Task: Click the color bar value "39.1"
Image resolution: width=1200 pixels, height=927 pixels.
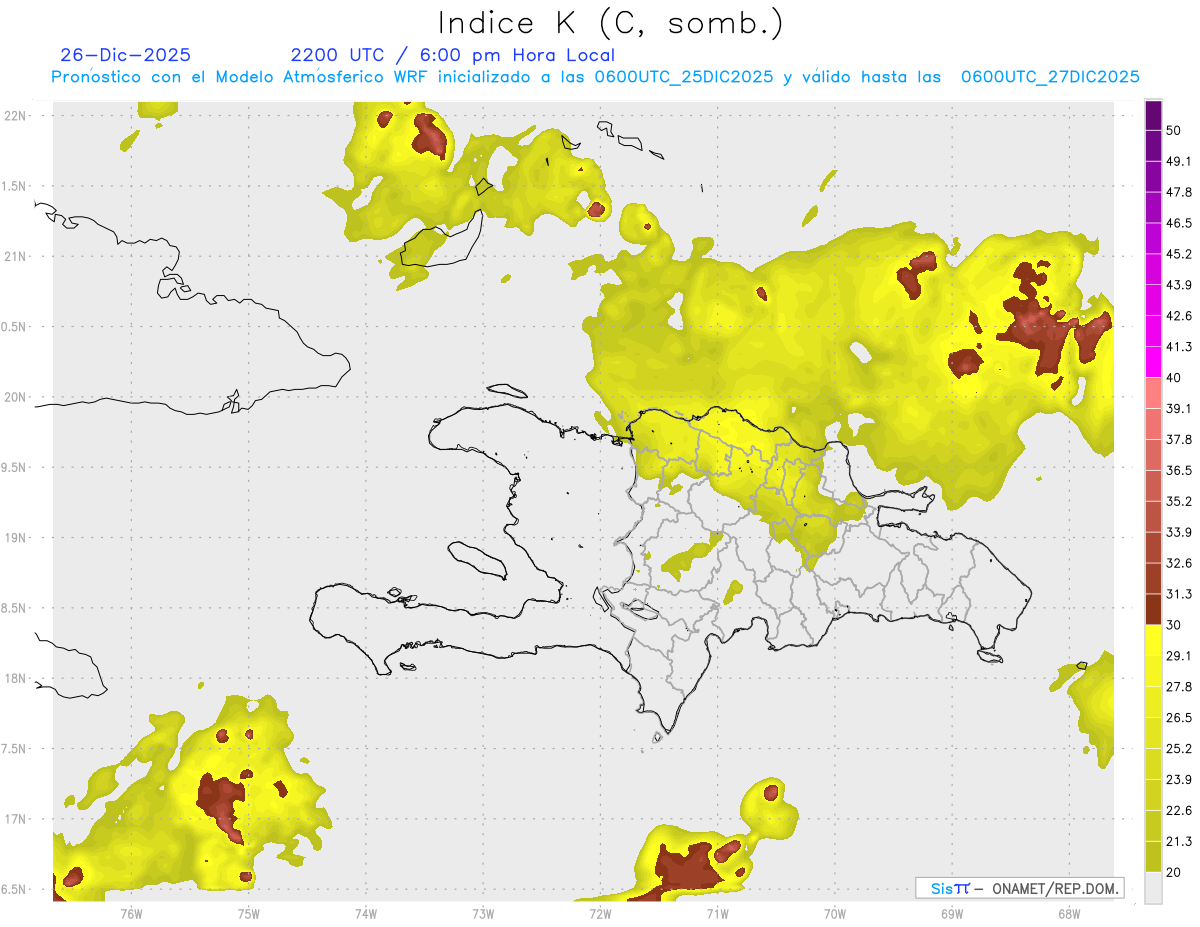Action: click(x=1178, y=408)
